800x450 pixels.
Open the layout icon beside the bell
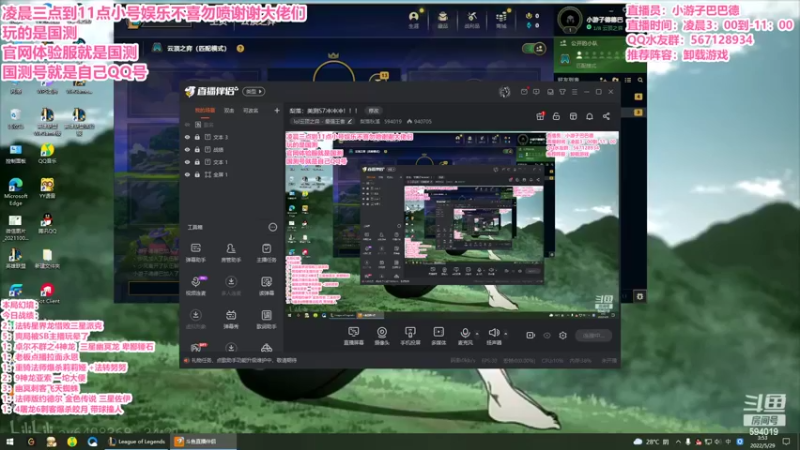[573, 116]
